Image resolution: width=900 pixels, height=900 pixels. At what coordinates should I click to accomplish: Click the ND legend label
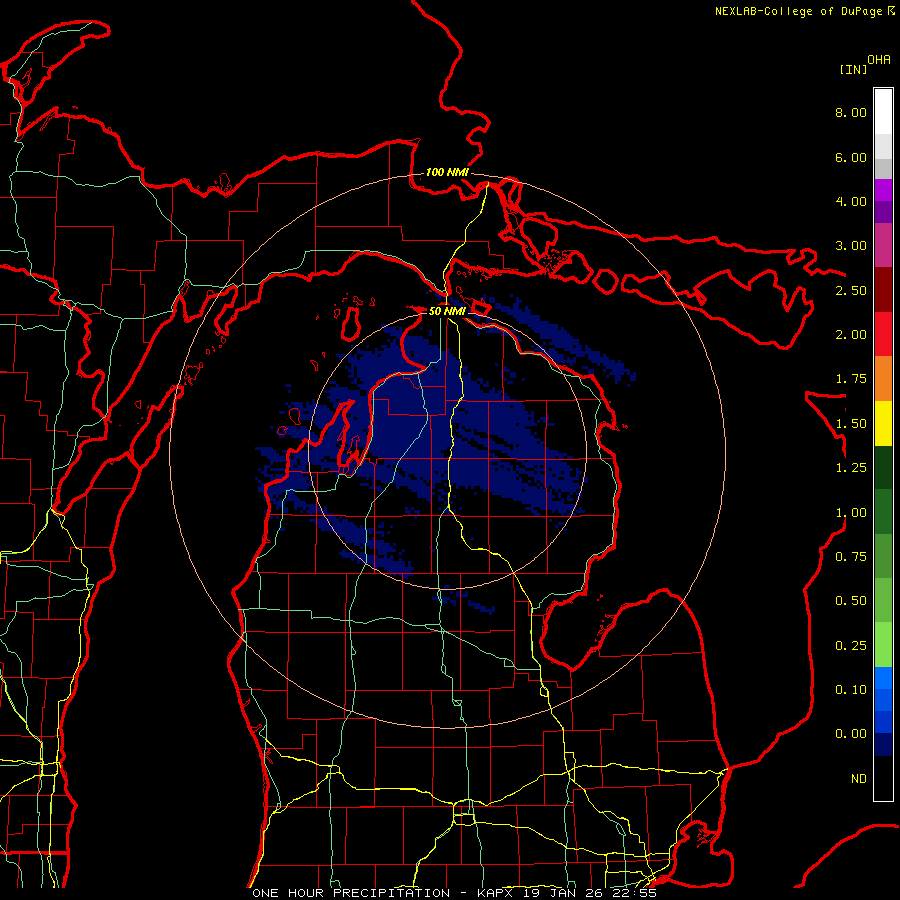pos(859,779)
